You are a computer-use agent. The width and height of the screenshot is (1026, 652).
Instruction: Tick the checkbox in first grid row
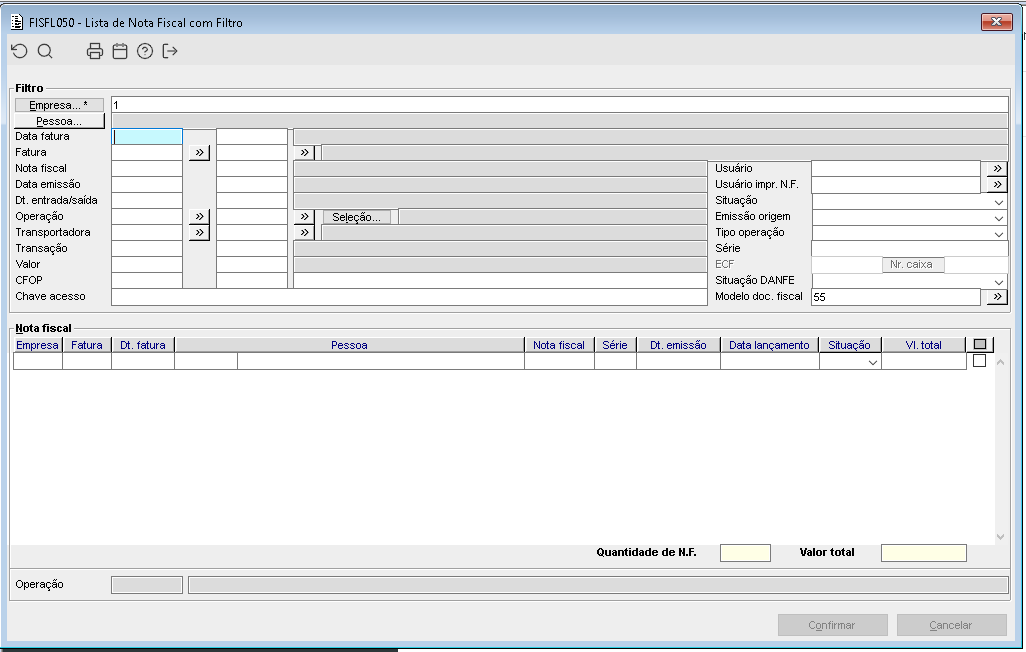(980, 361)
